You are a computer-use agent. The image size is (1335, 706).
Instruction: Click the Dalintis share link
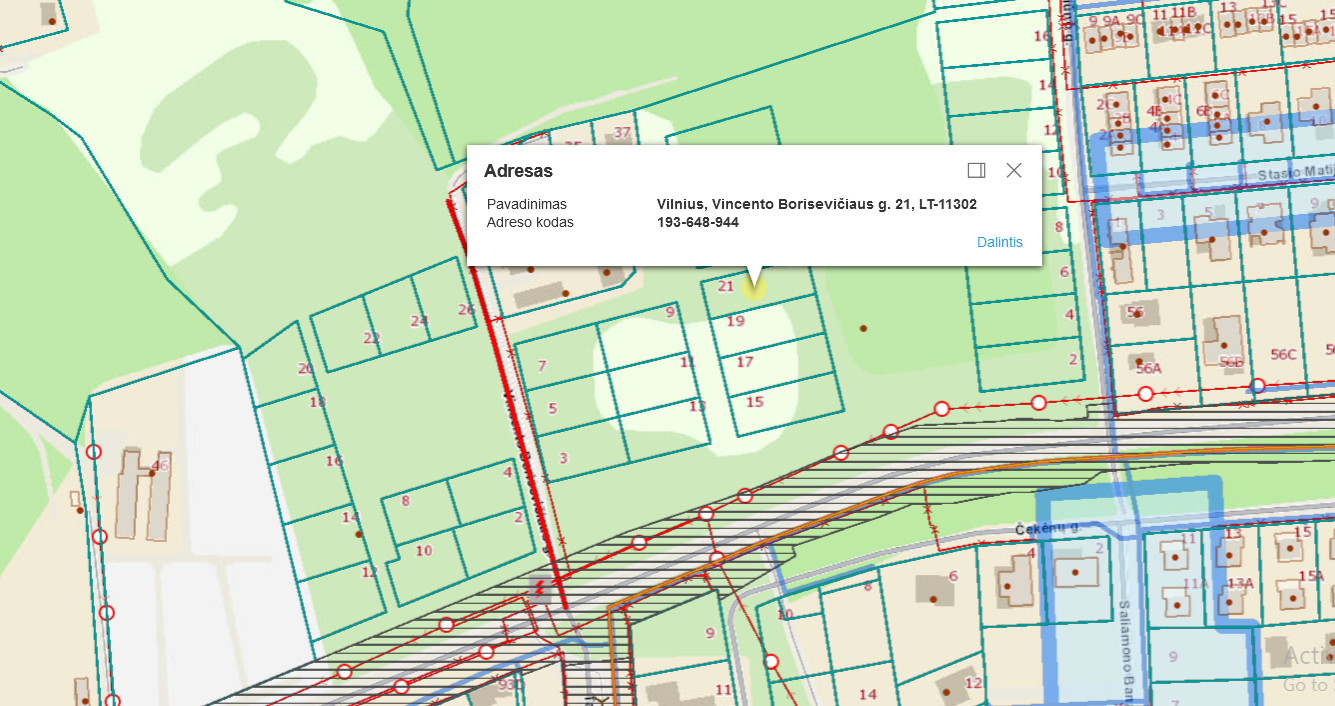(999, 242)
